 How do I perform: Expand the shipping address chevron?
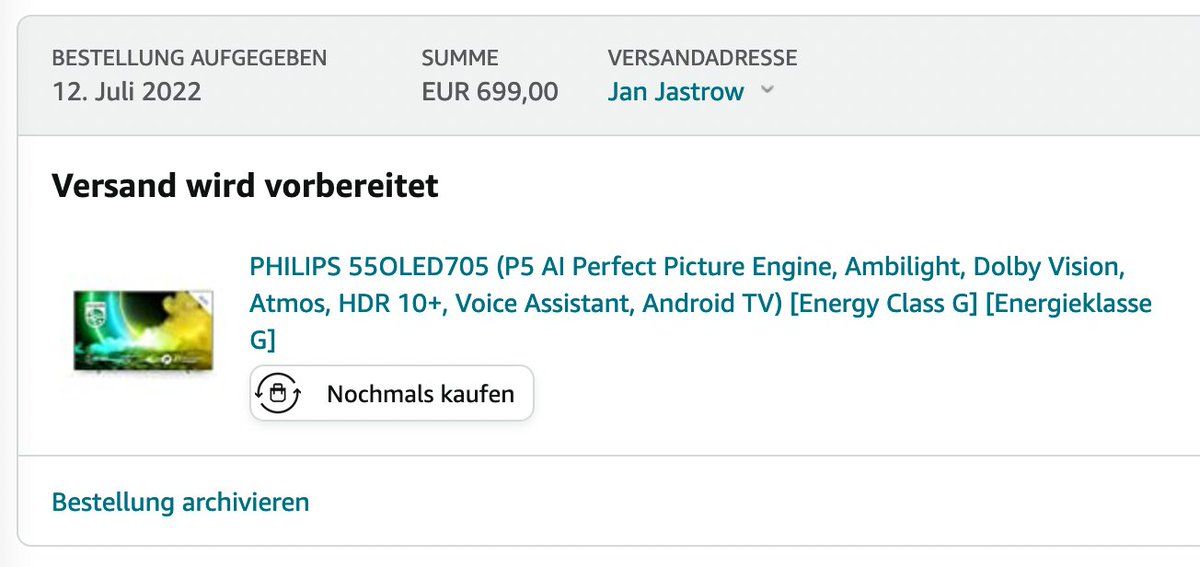click(767, 90)
